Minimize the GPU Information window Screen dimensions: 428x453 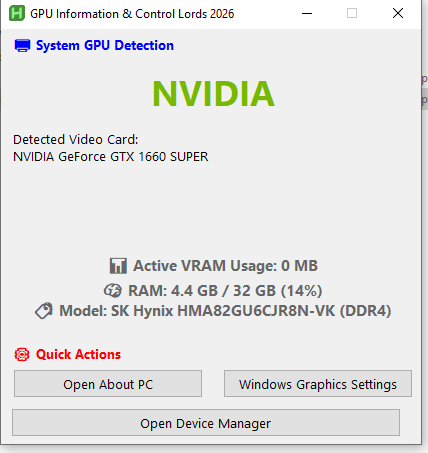tap(307, 14)
